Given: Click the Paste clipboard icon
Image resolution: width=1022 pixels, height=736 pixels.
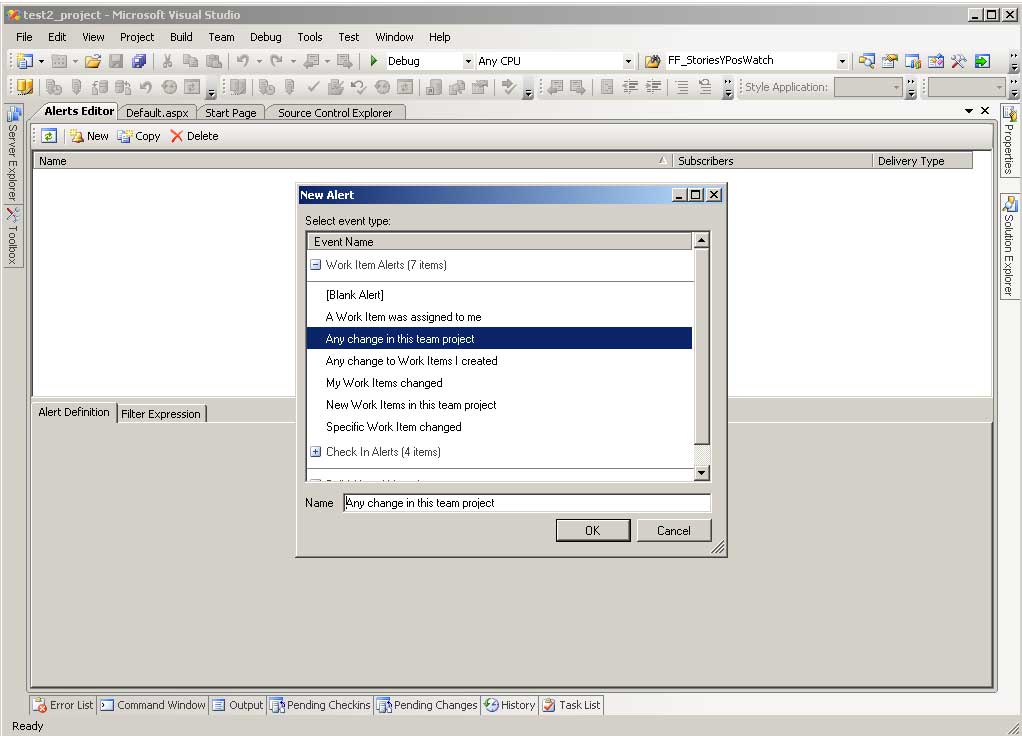Looking at the screenshot, I should (x=214, y=61).
